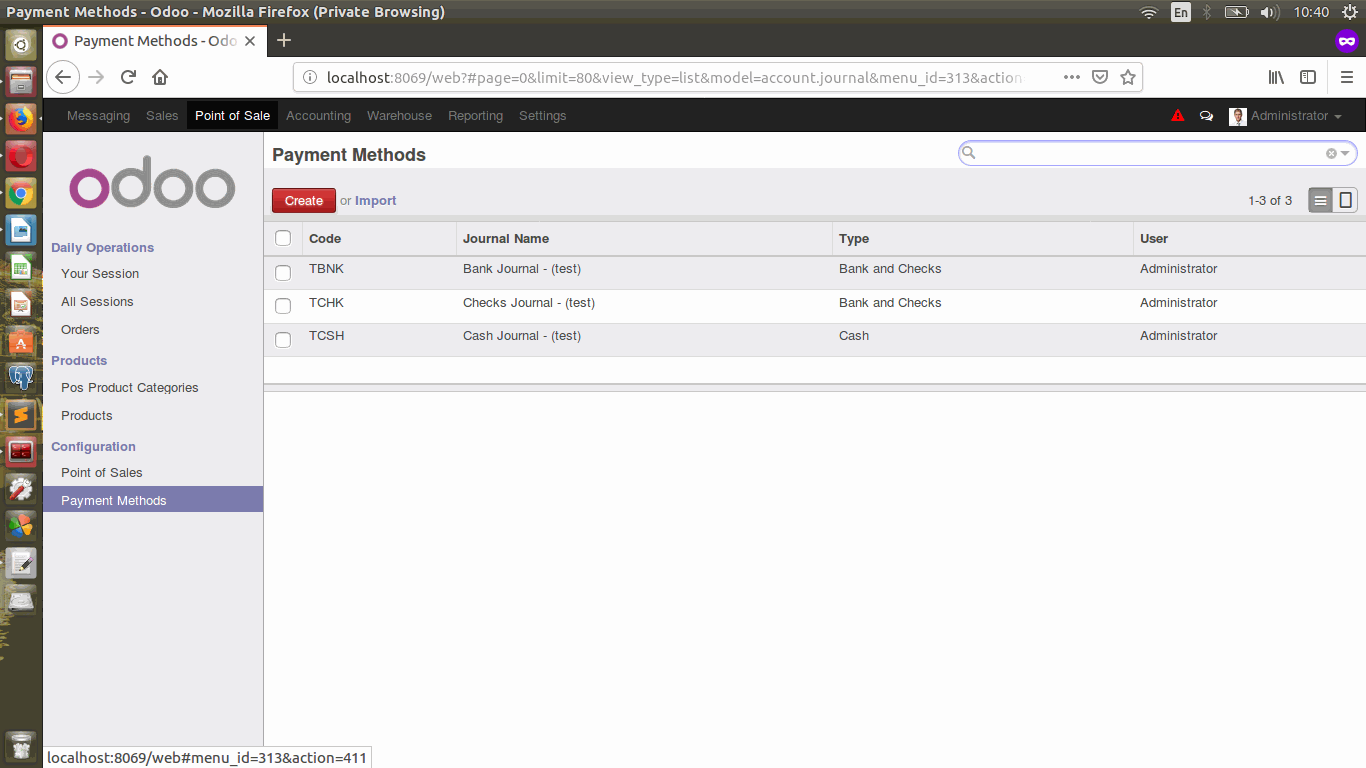
Task: Open page actions three-dot menu
Action: coord(1071,77)
